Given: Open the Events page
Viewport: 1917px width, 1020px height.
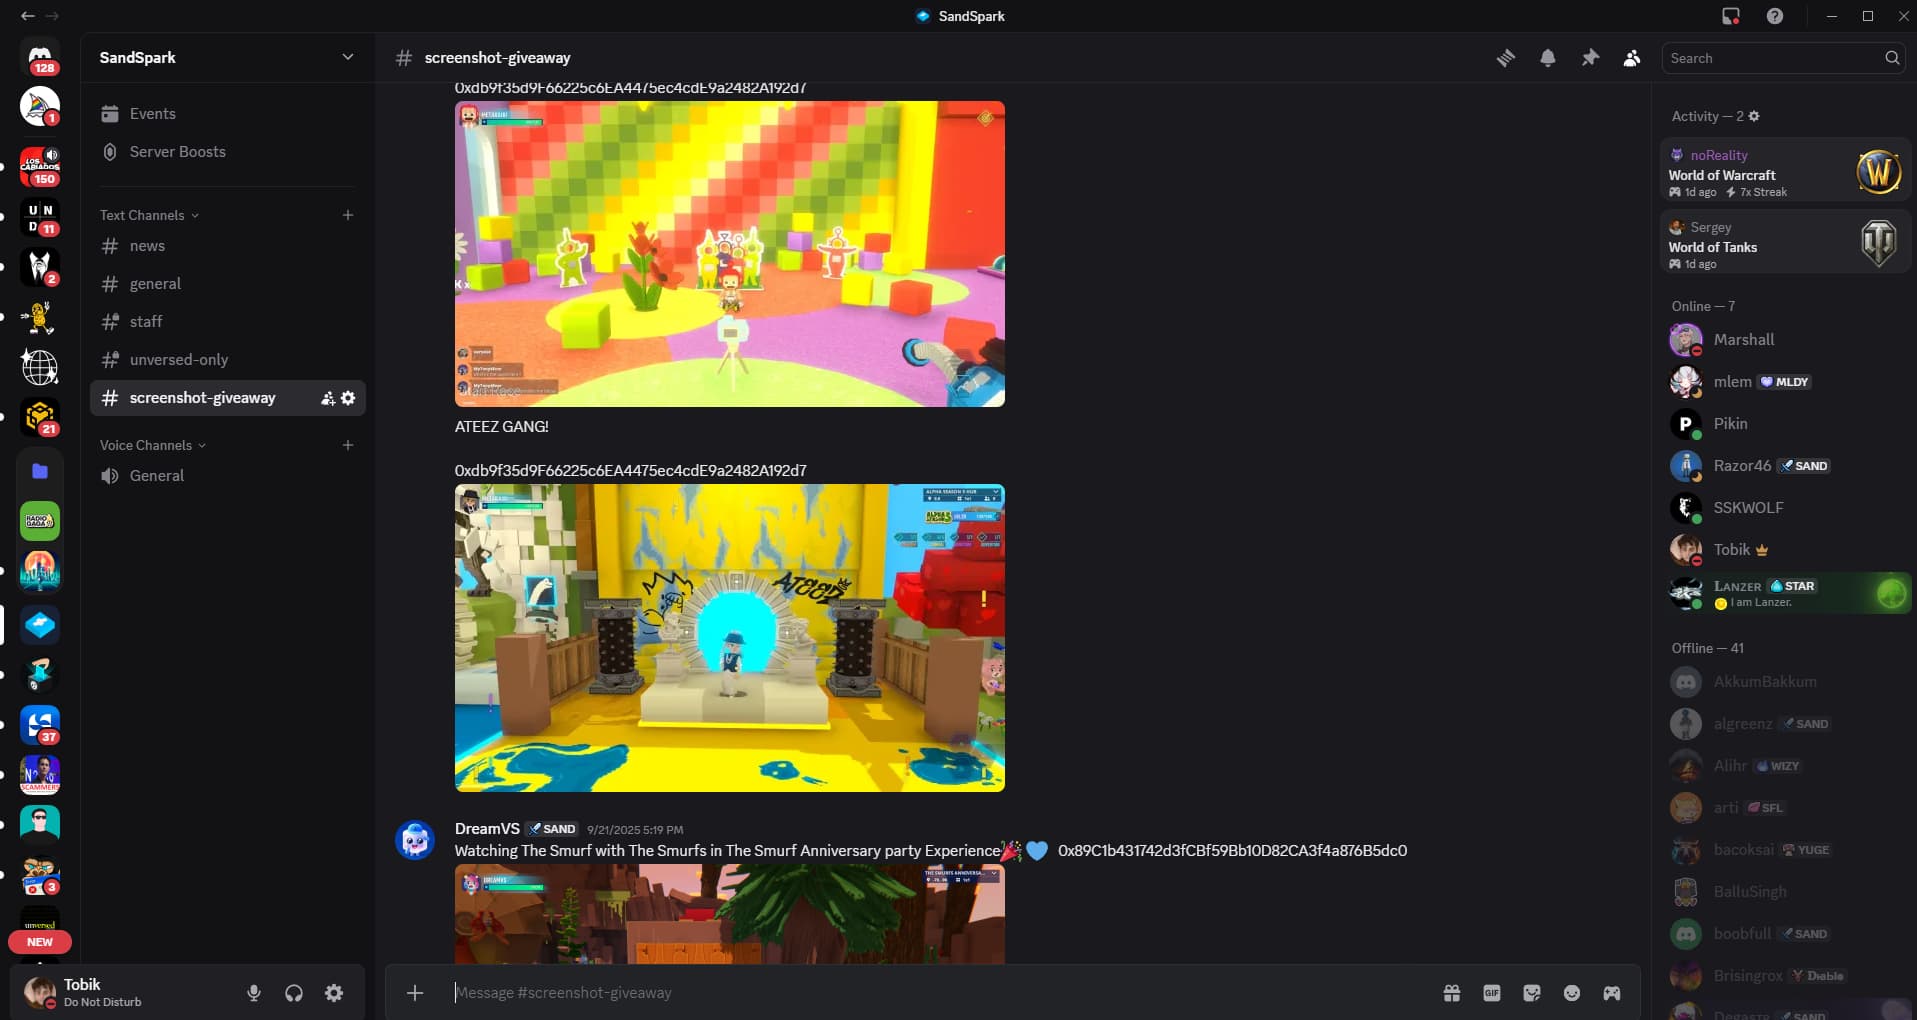Looking at the screenshot, I should [227, 114].
